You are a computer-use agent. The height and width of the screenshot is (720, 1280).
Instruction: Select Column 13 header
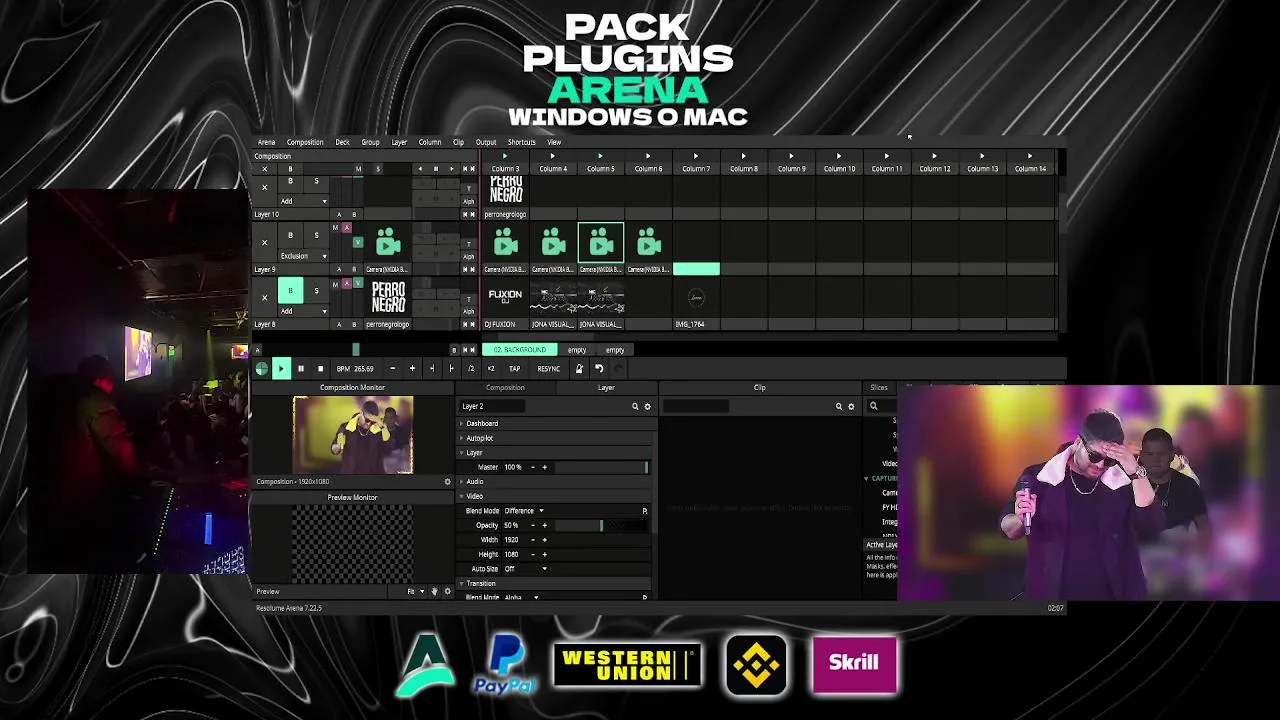(x=982, y=169)
